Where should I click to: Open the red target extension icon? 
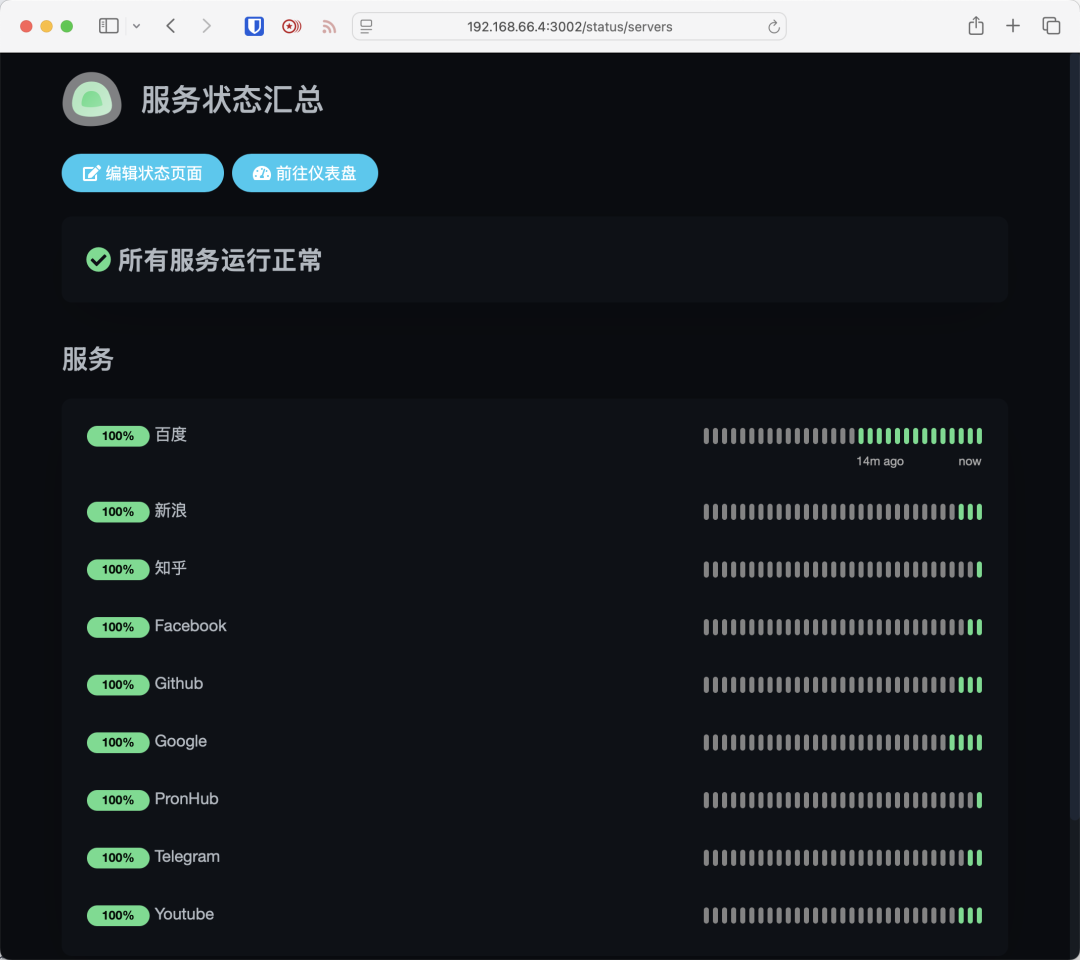(x=291, y=26)
